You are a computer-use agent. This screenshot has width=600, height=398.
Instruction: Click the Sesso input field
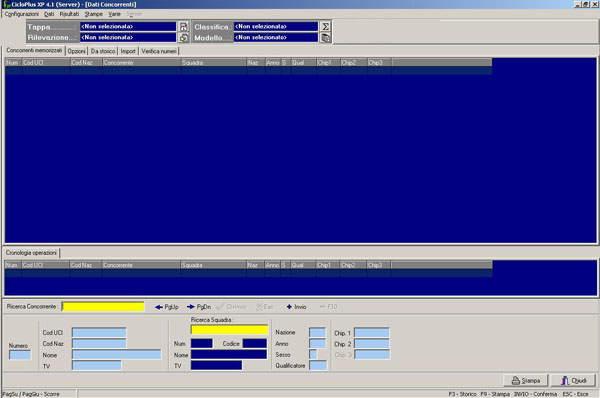313,355
